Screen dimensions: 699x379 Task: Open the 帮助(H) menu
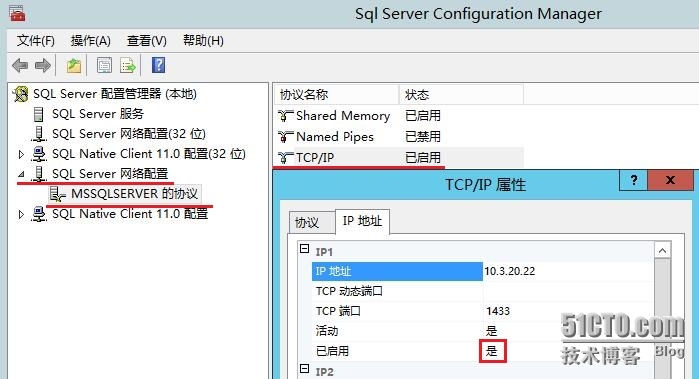coord(203,41)
